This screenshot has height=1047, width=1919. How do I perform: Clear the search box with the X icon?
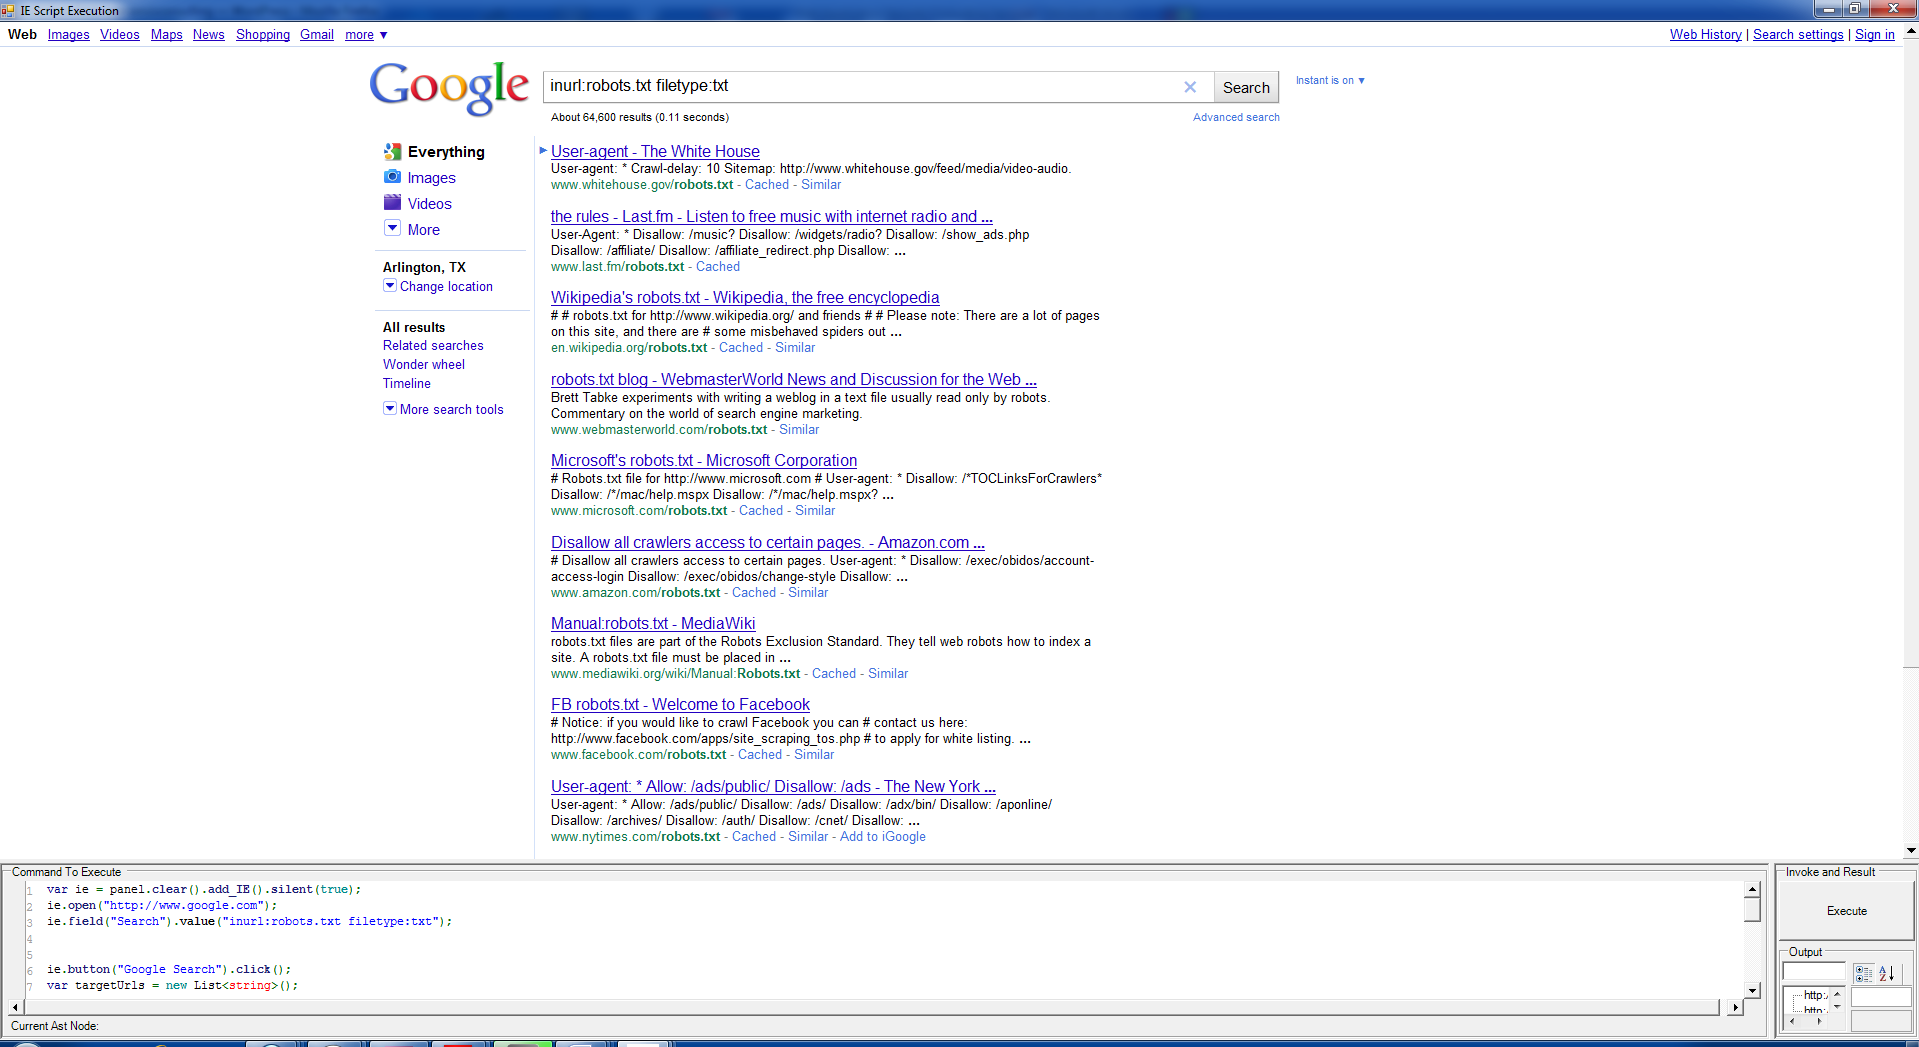1190,87
